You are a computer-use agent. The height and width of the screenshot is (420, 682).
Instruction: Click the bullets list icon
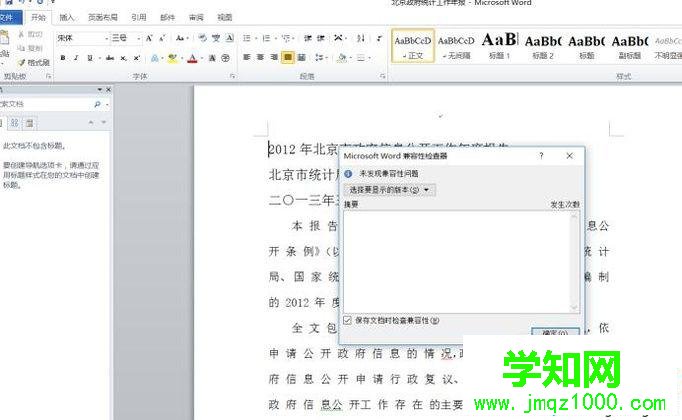(247, 38)
